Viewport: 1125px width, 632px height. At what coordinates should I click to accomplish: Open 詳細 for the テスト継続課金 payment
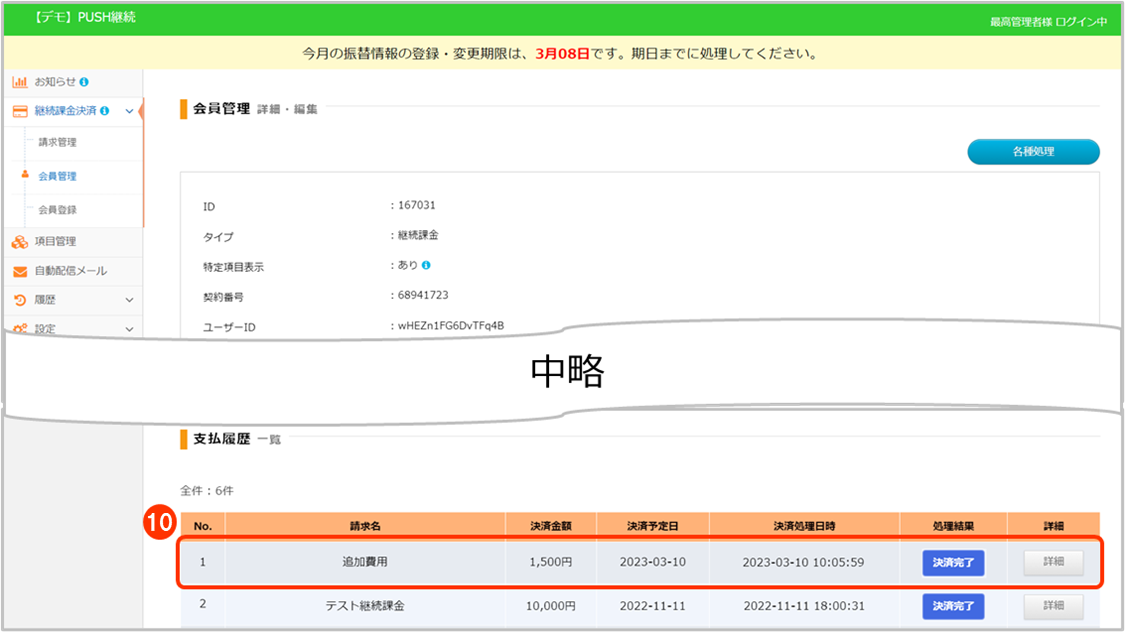tap(1053, 606)
